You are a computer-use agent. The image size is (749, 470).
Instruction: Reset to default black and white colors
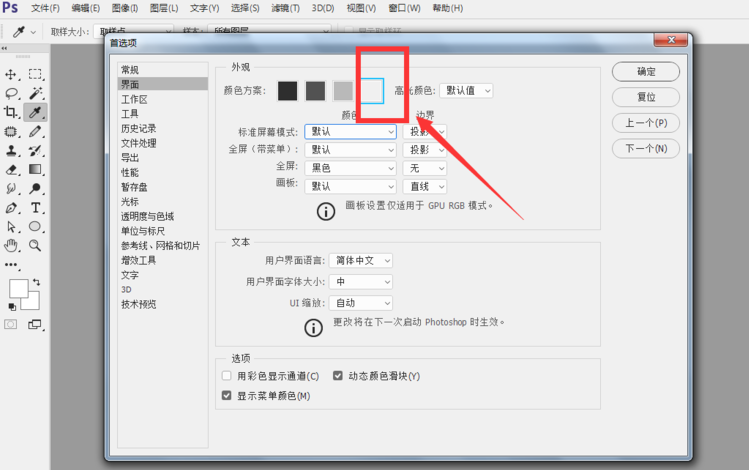point(12,307)
